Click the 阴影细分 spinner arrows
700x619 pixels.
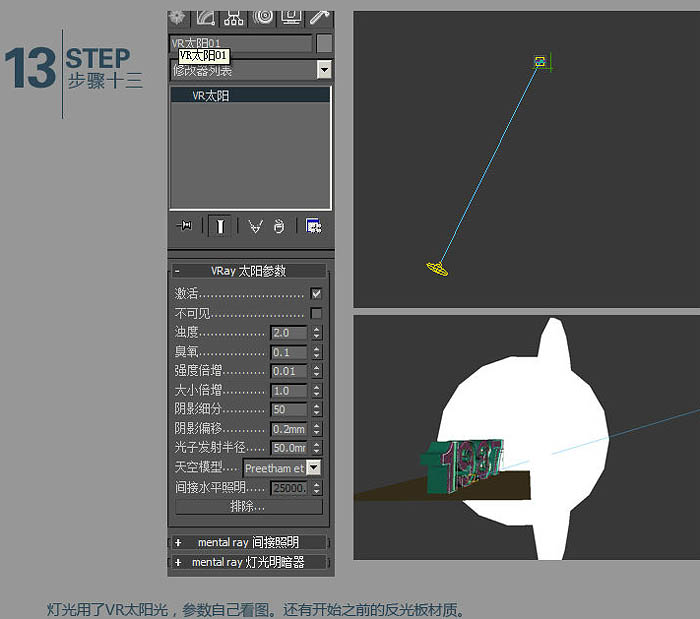[x=317, y=409]
